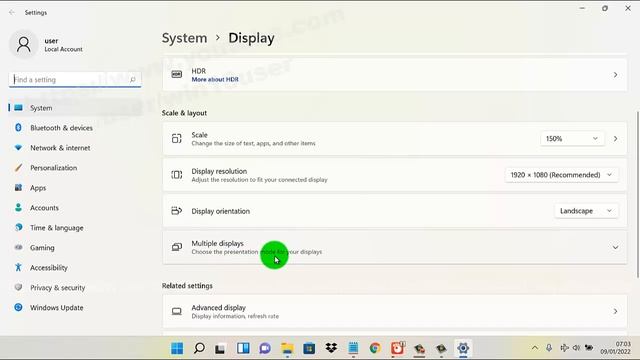The width and height of the screenshot is (640, 360).
Task: Click the search magnifier in Find a setting
Action: (133, 80)
